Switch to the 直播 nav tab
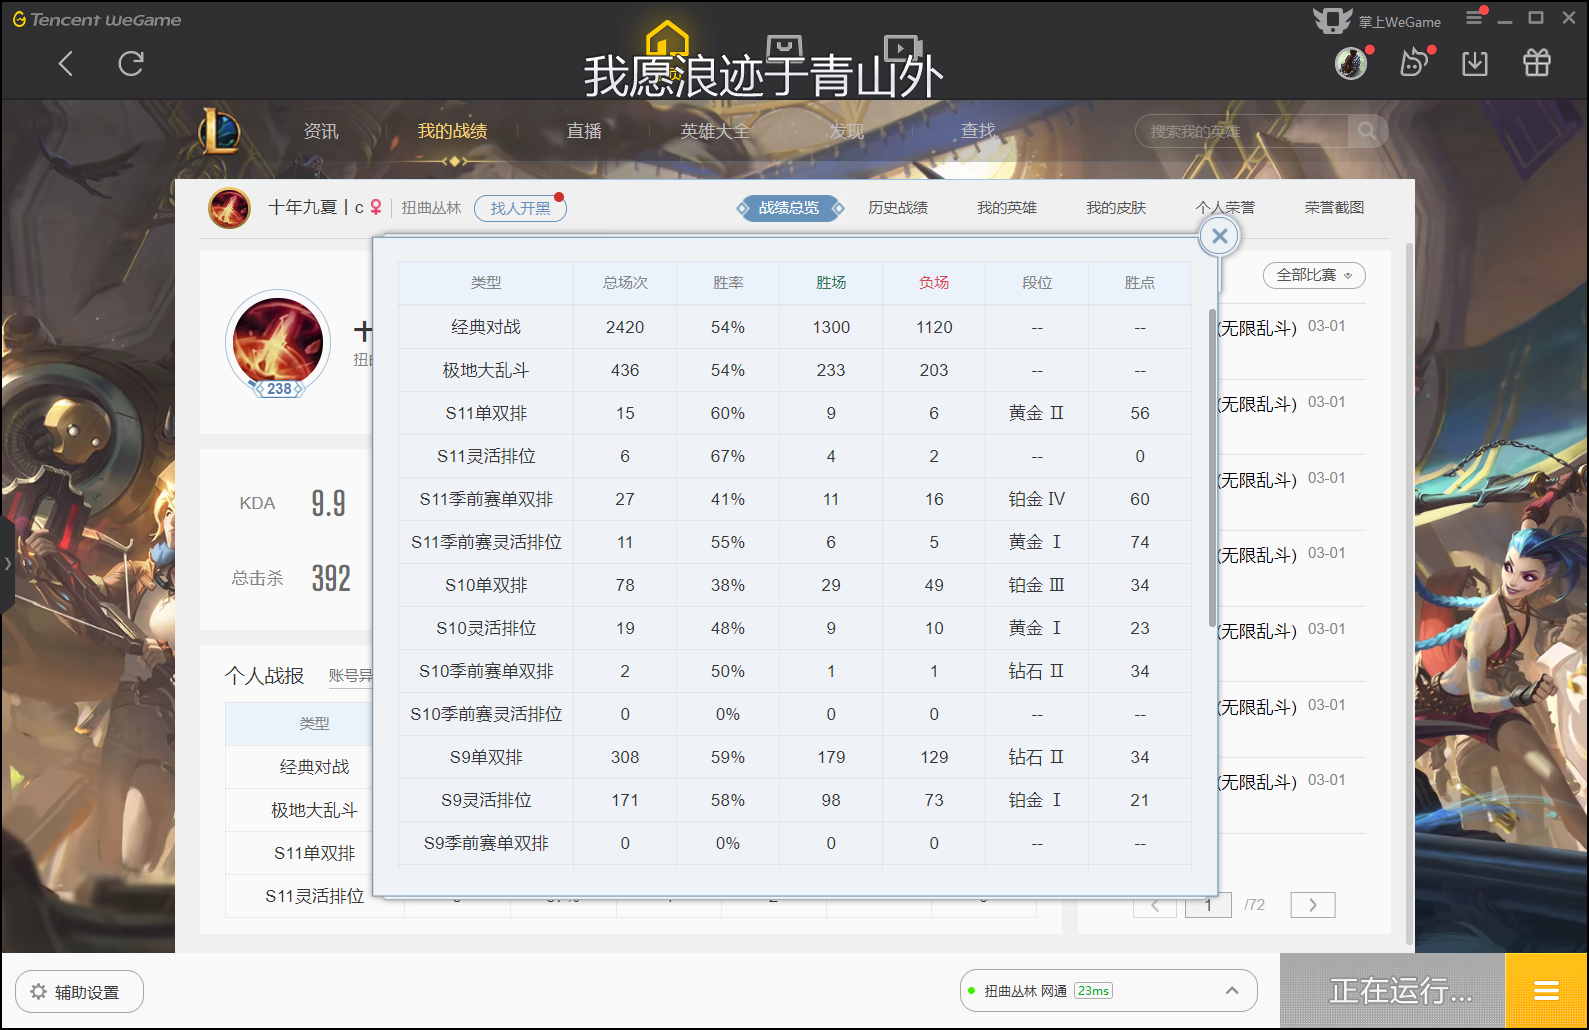This screenshot has height=1030, width=1589. click(x=584, y=131)
